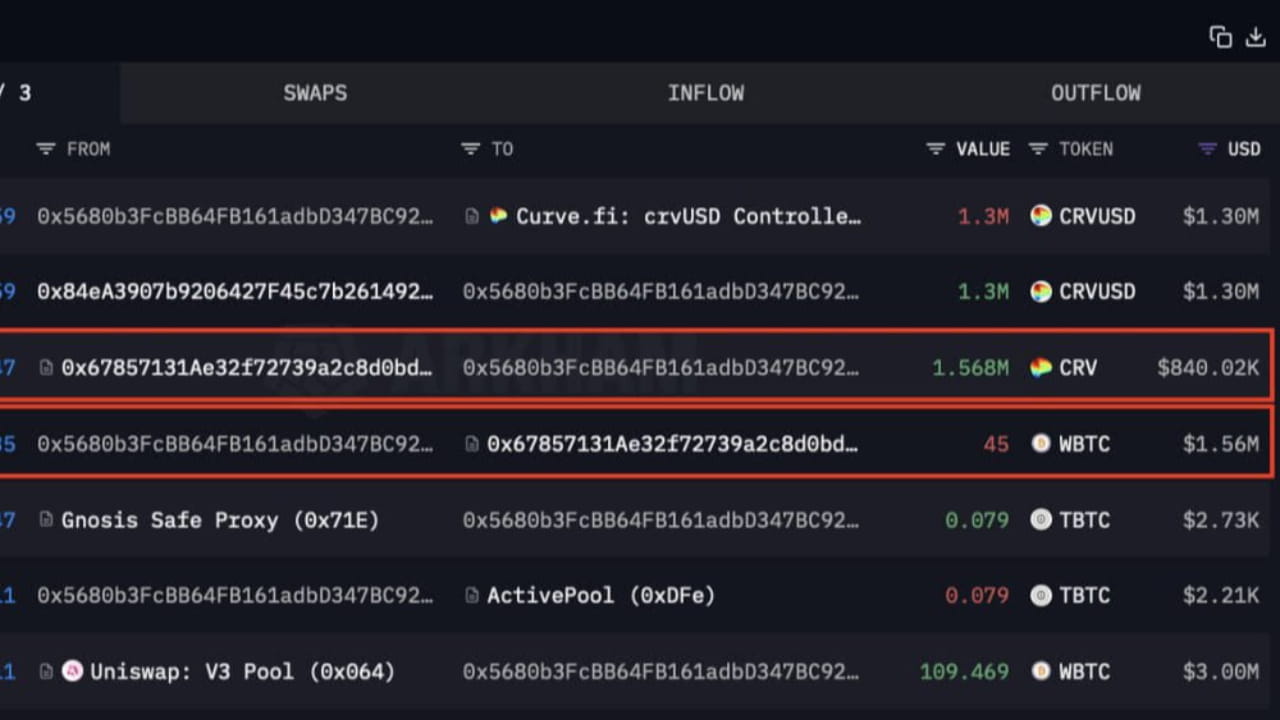Viewport: 1280px width, 720px height.
Task: Open Uniswap: V3 Pool (0x064) address
Action: 242,672
